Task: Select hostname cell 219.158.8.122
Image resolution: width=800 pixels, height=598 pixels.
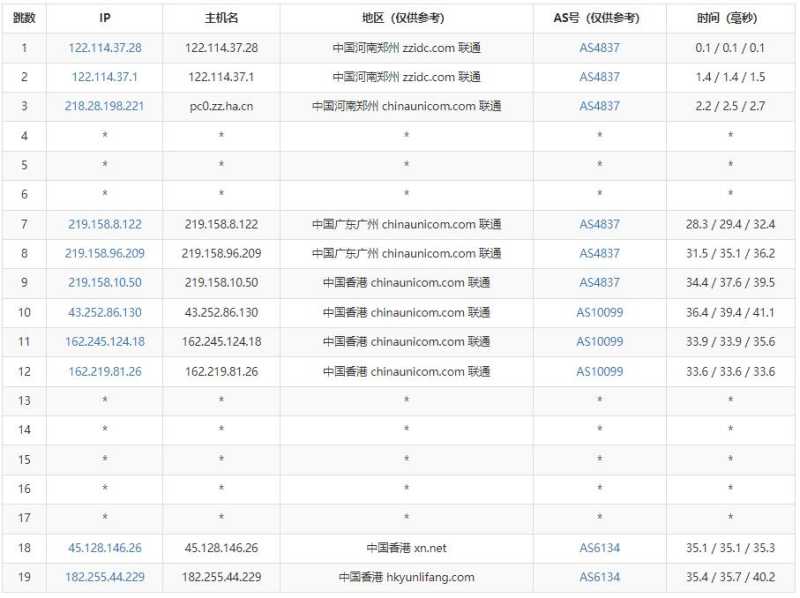Action: tap(221, 224)
